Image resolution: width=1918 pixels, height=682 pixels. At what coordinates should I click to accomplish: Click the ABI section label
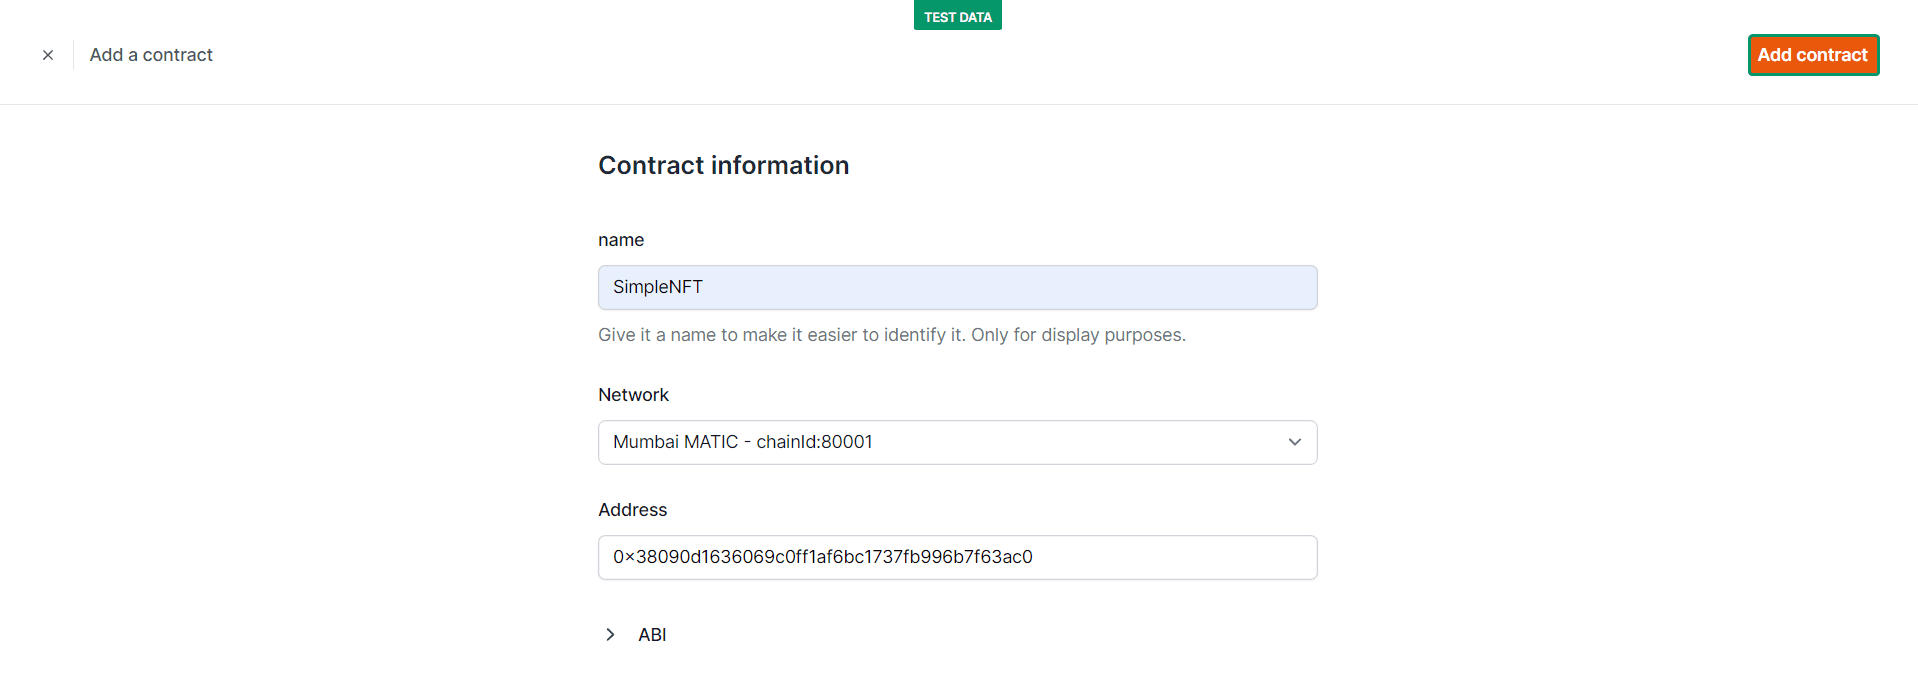coord(652,635)
